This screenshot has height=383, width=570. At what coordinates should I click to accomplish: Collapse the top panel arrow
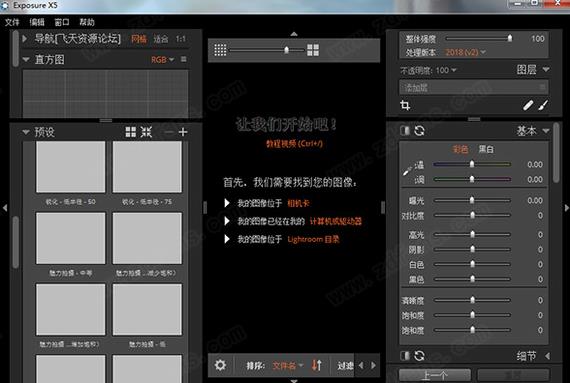(294, 34)
